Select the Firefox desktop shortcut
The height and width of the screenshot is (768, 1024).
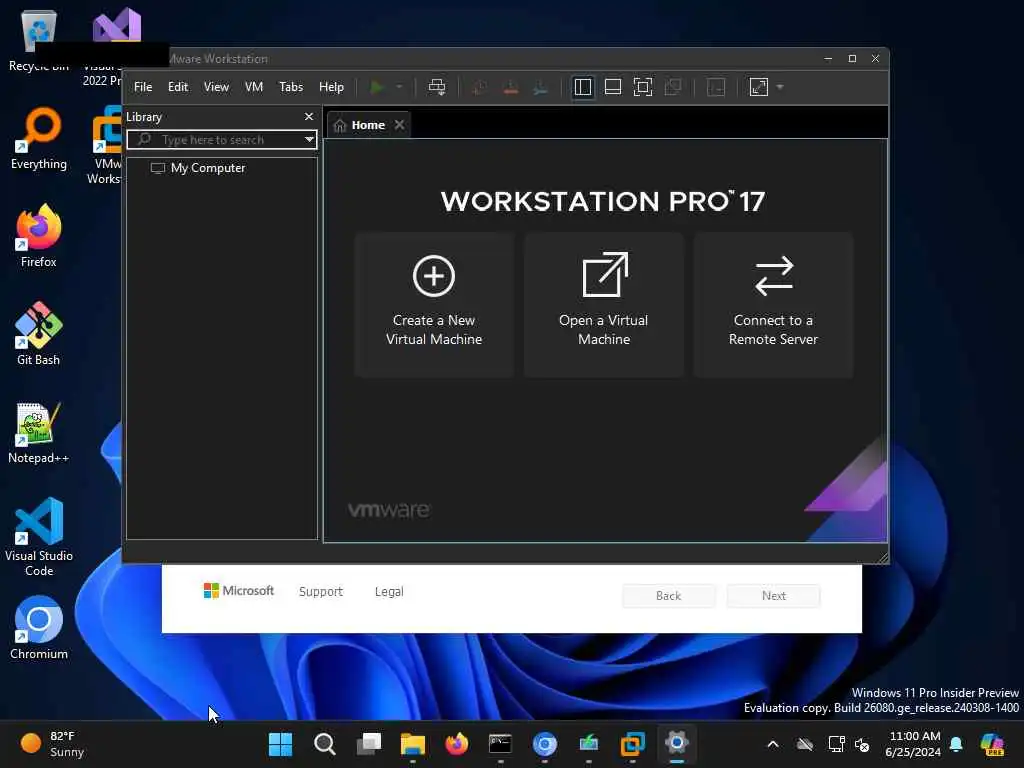click(x=39, y=236)
